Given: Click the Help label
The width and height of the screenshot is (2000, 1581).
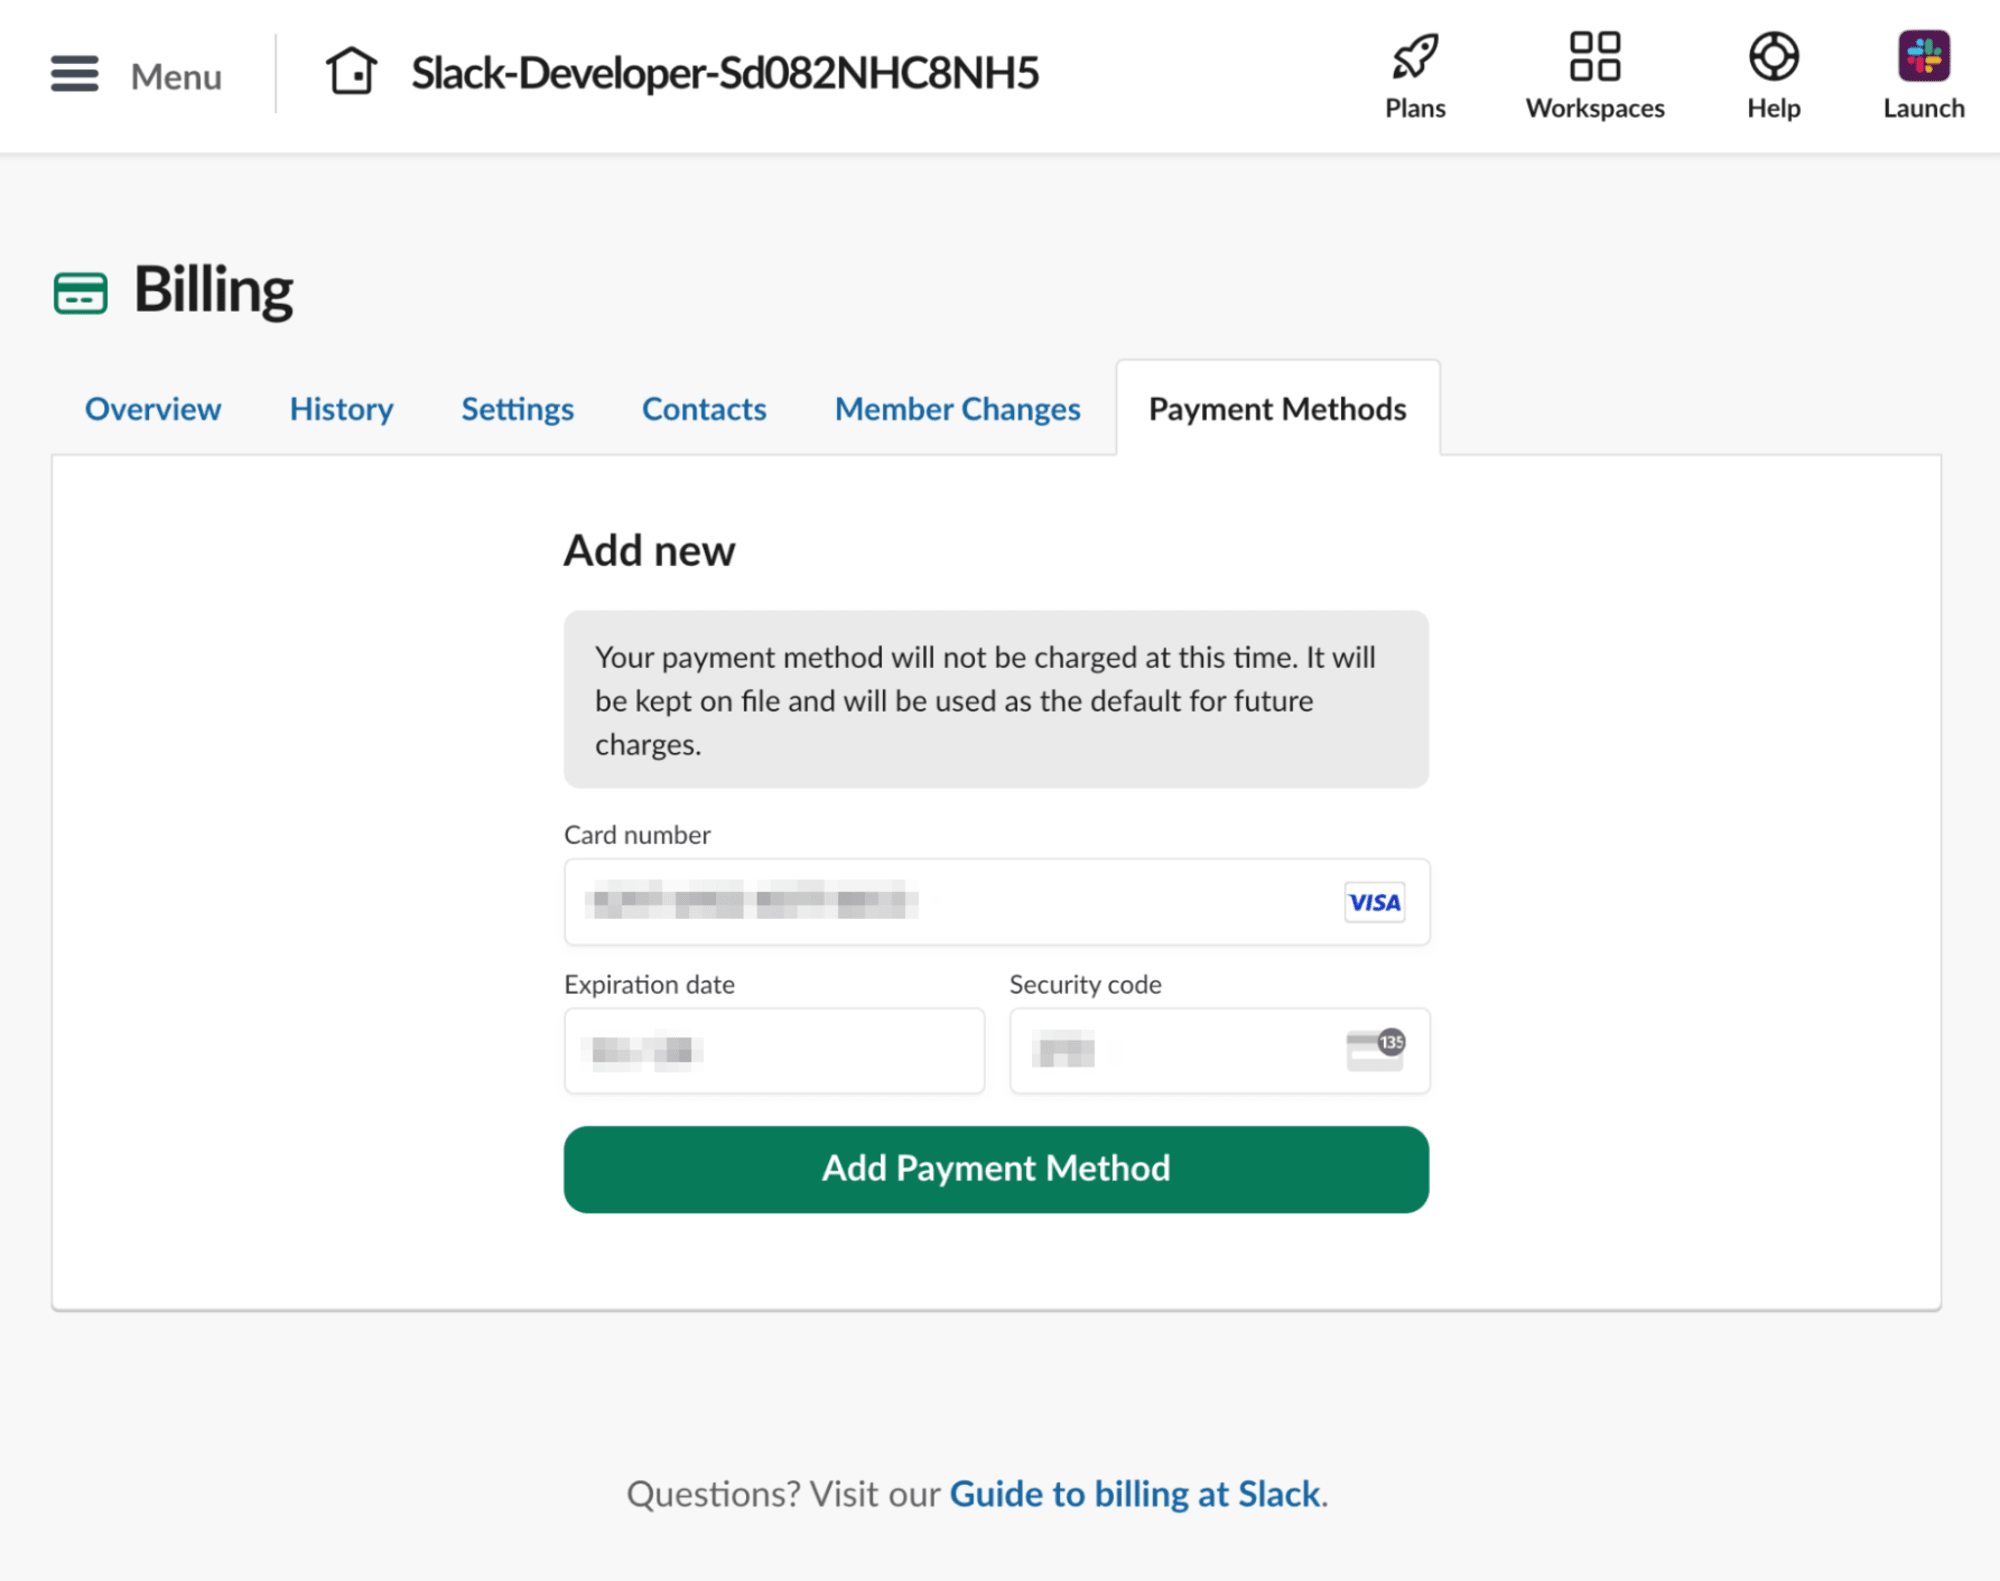Looking at the screenshot, I should coord(1774,108).
